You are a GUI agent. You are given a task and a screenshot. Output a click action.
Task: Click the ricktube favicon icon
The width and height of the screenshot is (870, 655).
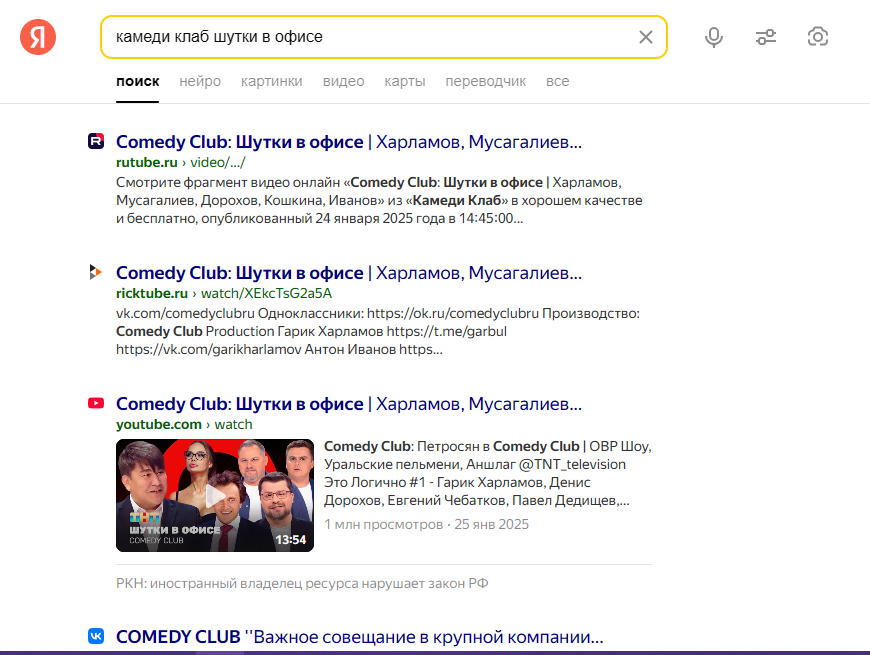[96, 272]
